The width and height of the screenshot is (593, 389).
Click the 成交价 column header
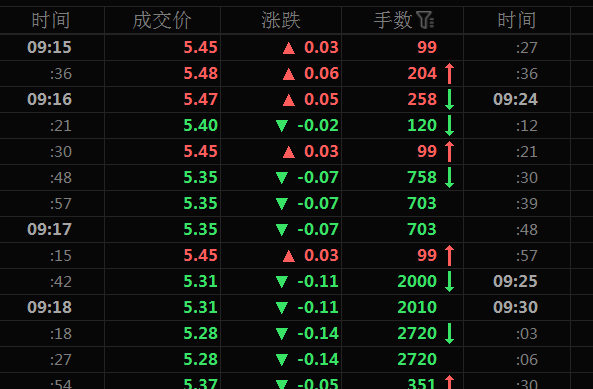point(162,20)
